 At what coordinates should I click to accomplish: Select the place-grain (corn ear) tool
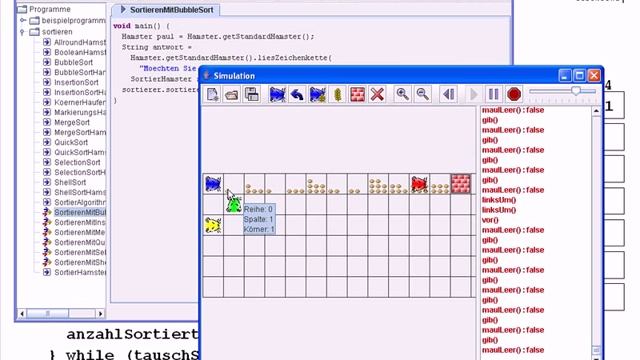[x=337, y=94]
